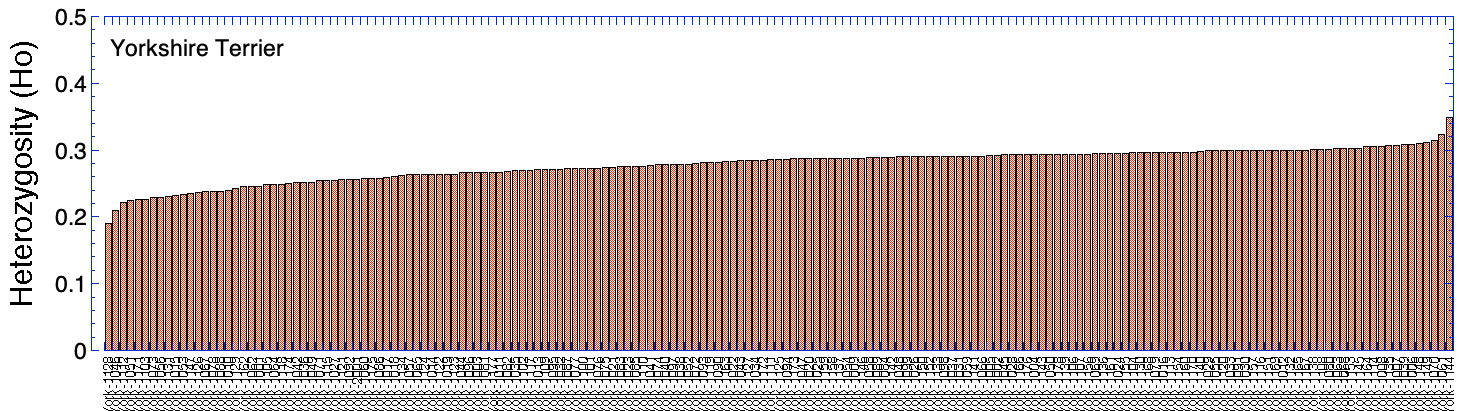Image resolution: width=1465 pixels, height=411 pixels.
Task: Select the shortest bar in the chart
Action: [x=108, y=287]
